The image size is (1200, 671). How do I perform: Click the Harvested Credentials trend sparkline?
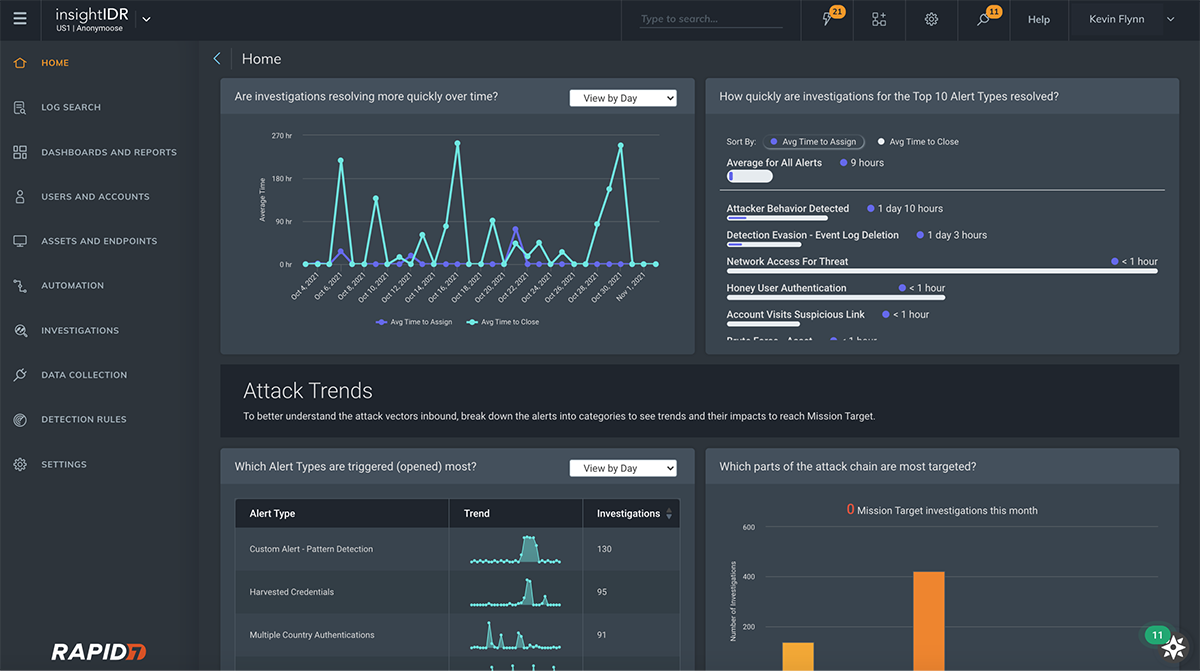516,592
